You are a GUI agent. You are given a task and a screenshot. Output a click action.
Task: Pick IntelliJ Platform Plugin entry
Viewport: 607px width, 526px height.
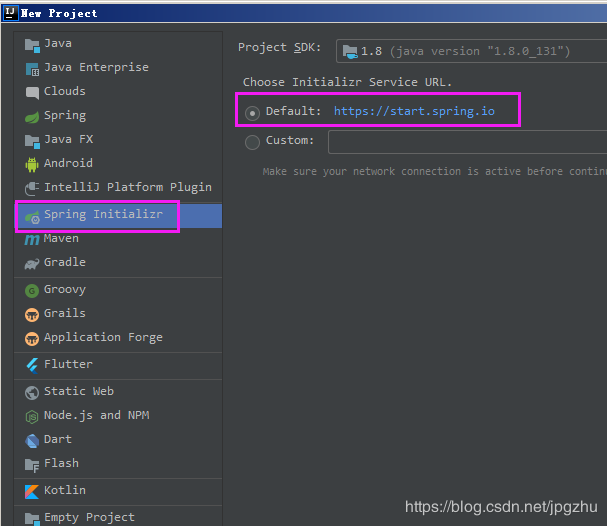(x=118, y=187)
